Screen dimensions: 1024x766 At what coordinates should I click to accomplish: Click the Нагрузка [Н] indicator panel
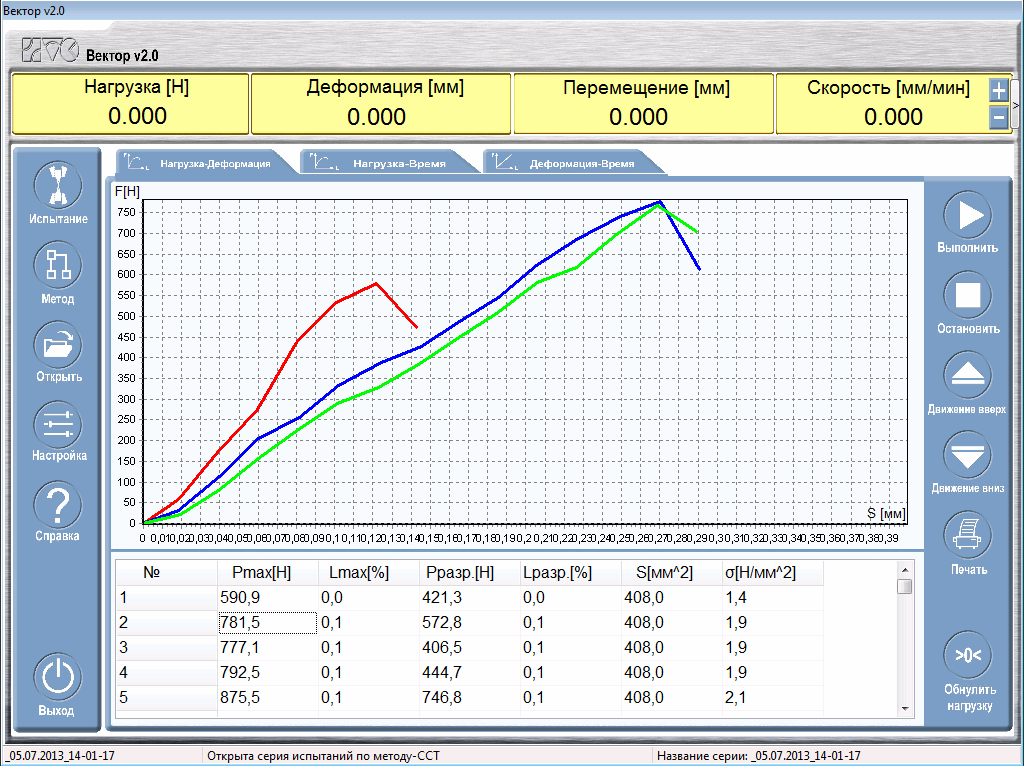[x=131, y=104]
